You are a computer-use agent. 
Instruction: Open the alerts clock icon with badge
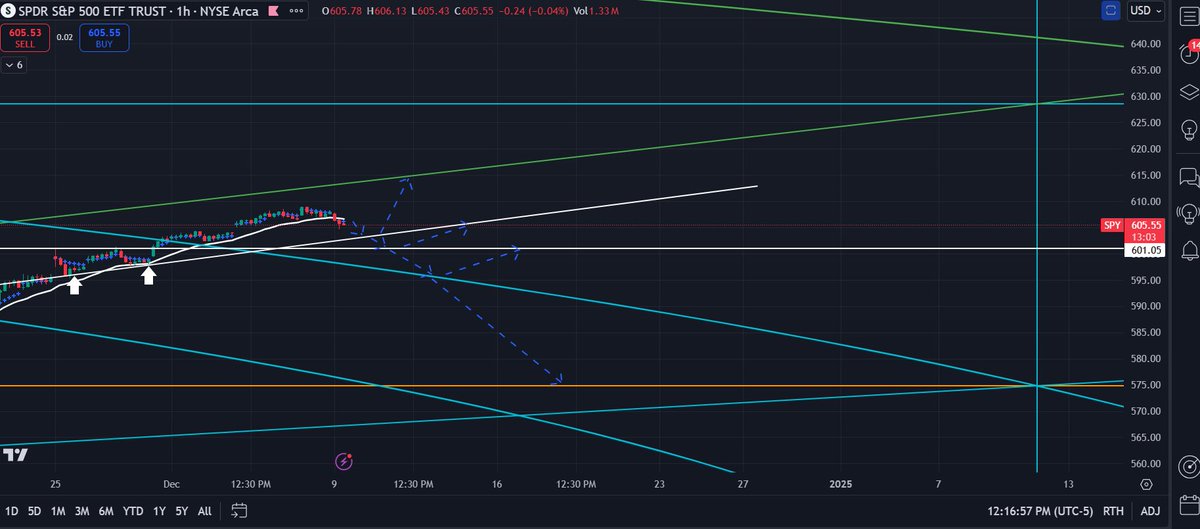[x=1188, y=51]
